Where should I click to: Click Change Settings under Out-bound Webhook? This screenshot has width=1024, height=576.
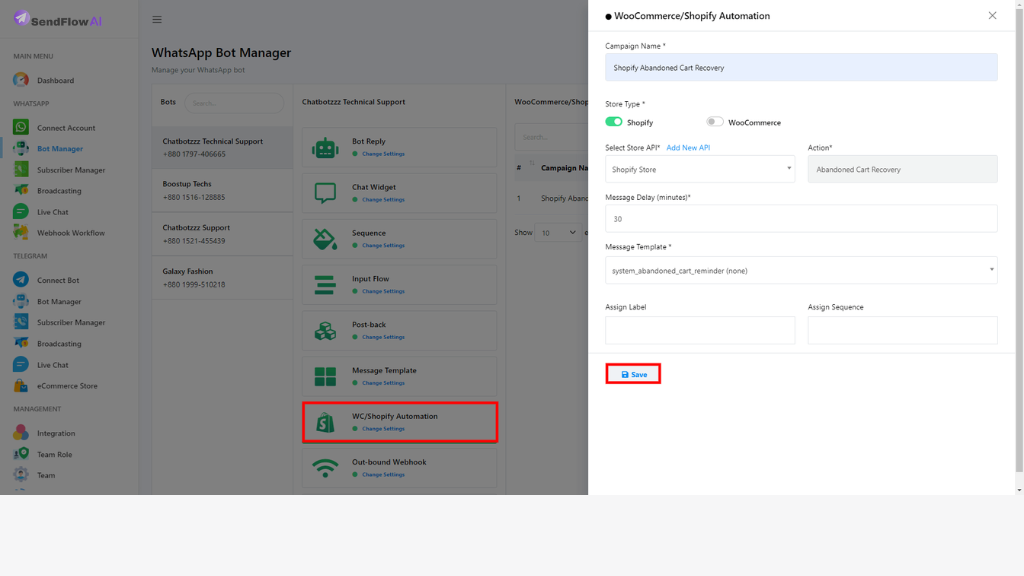(x=383, y=475)
